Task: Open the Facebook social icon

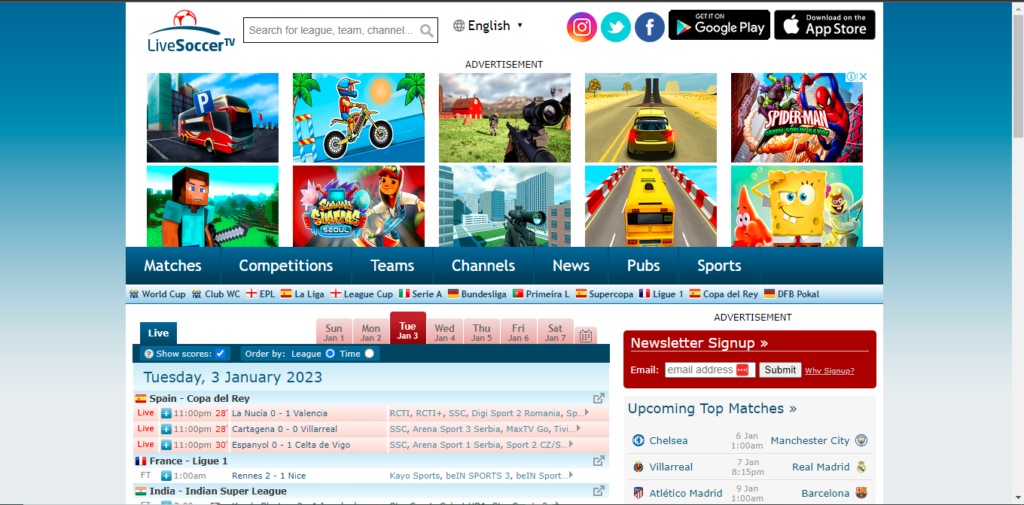Action: pyautogui.click(x=649, y=27)
